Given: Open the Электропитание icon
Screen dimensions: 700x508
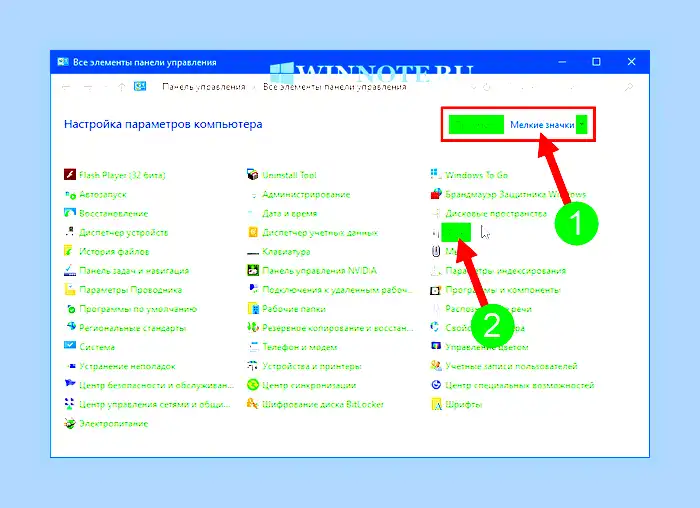Looking at the screenshot, I should [70, 423].
